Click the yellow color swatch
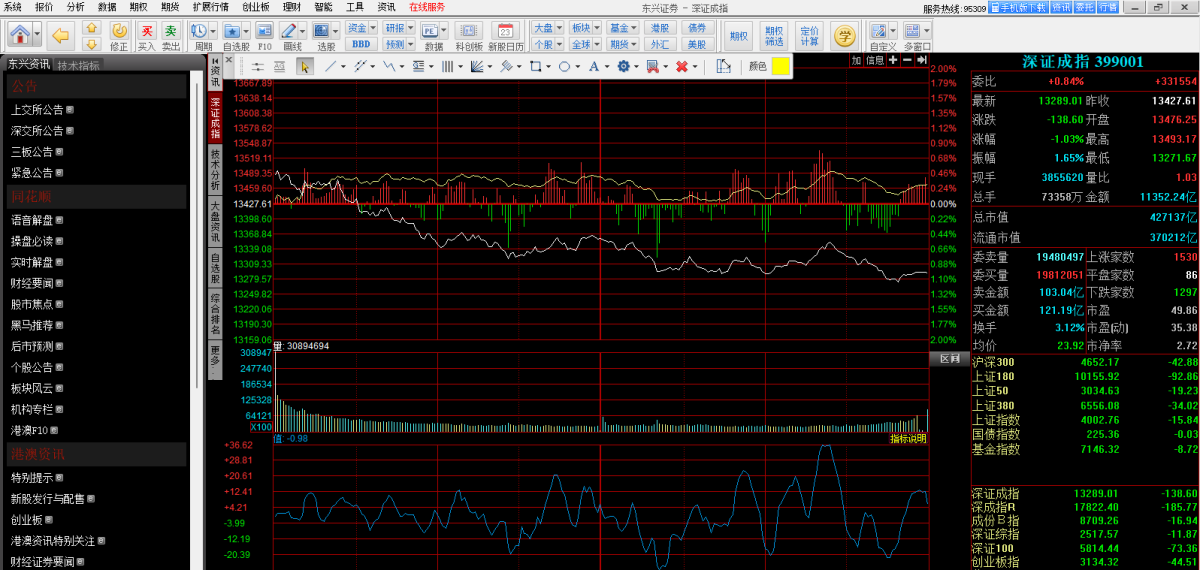The image size is (1200, 570). coord(780,66)
